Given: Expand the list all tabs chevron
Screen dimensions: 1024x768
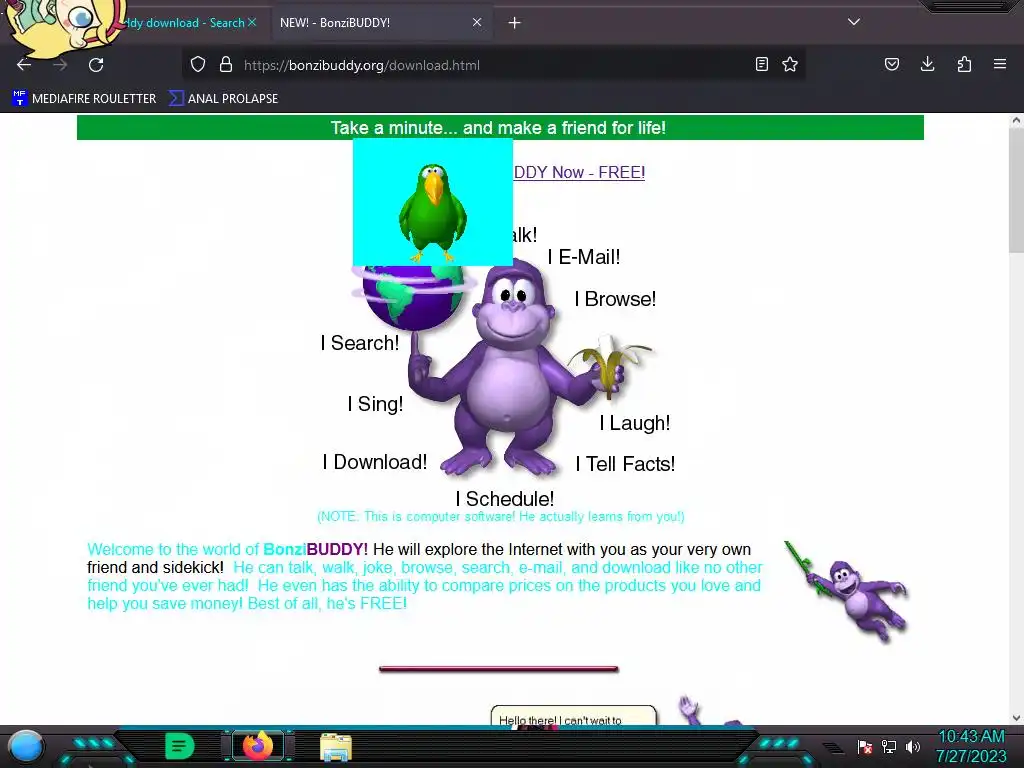Looking at the screenshot, I should 854,22.
